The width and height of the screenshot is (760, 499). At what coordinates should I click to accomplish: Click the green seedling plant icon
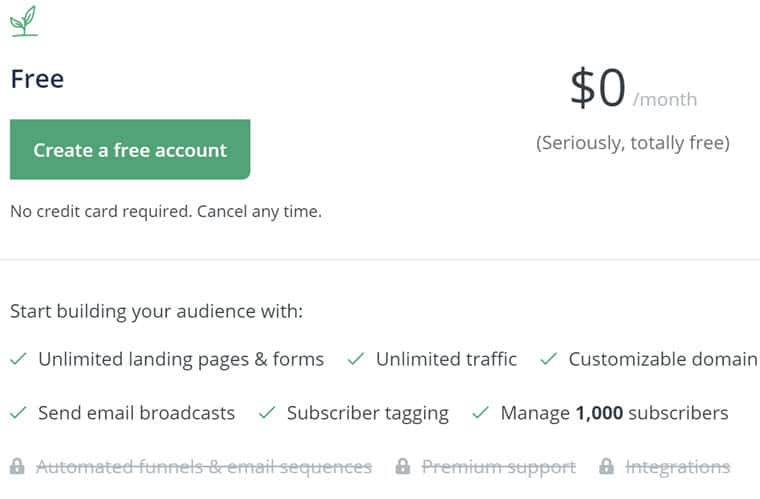24,21
